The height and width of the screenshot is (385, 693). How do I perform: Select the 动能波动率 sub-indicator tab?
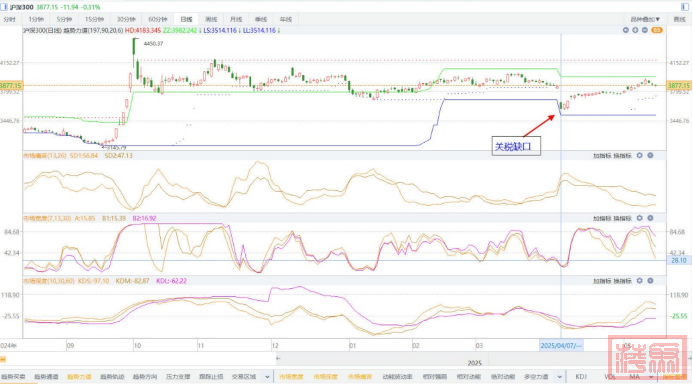[397, 377]
